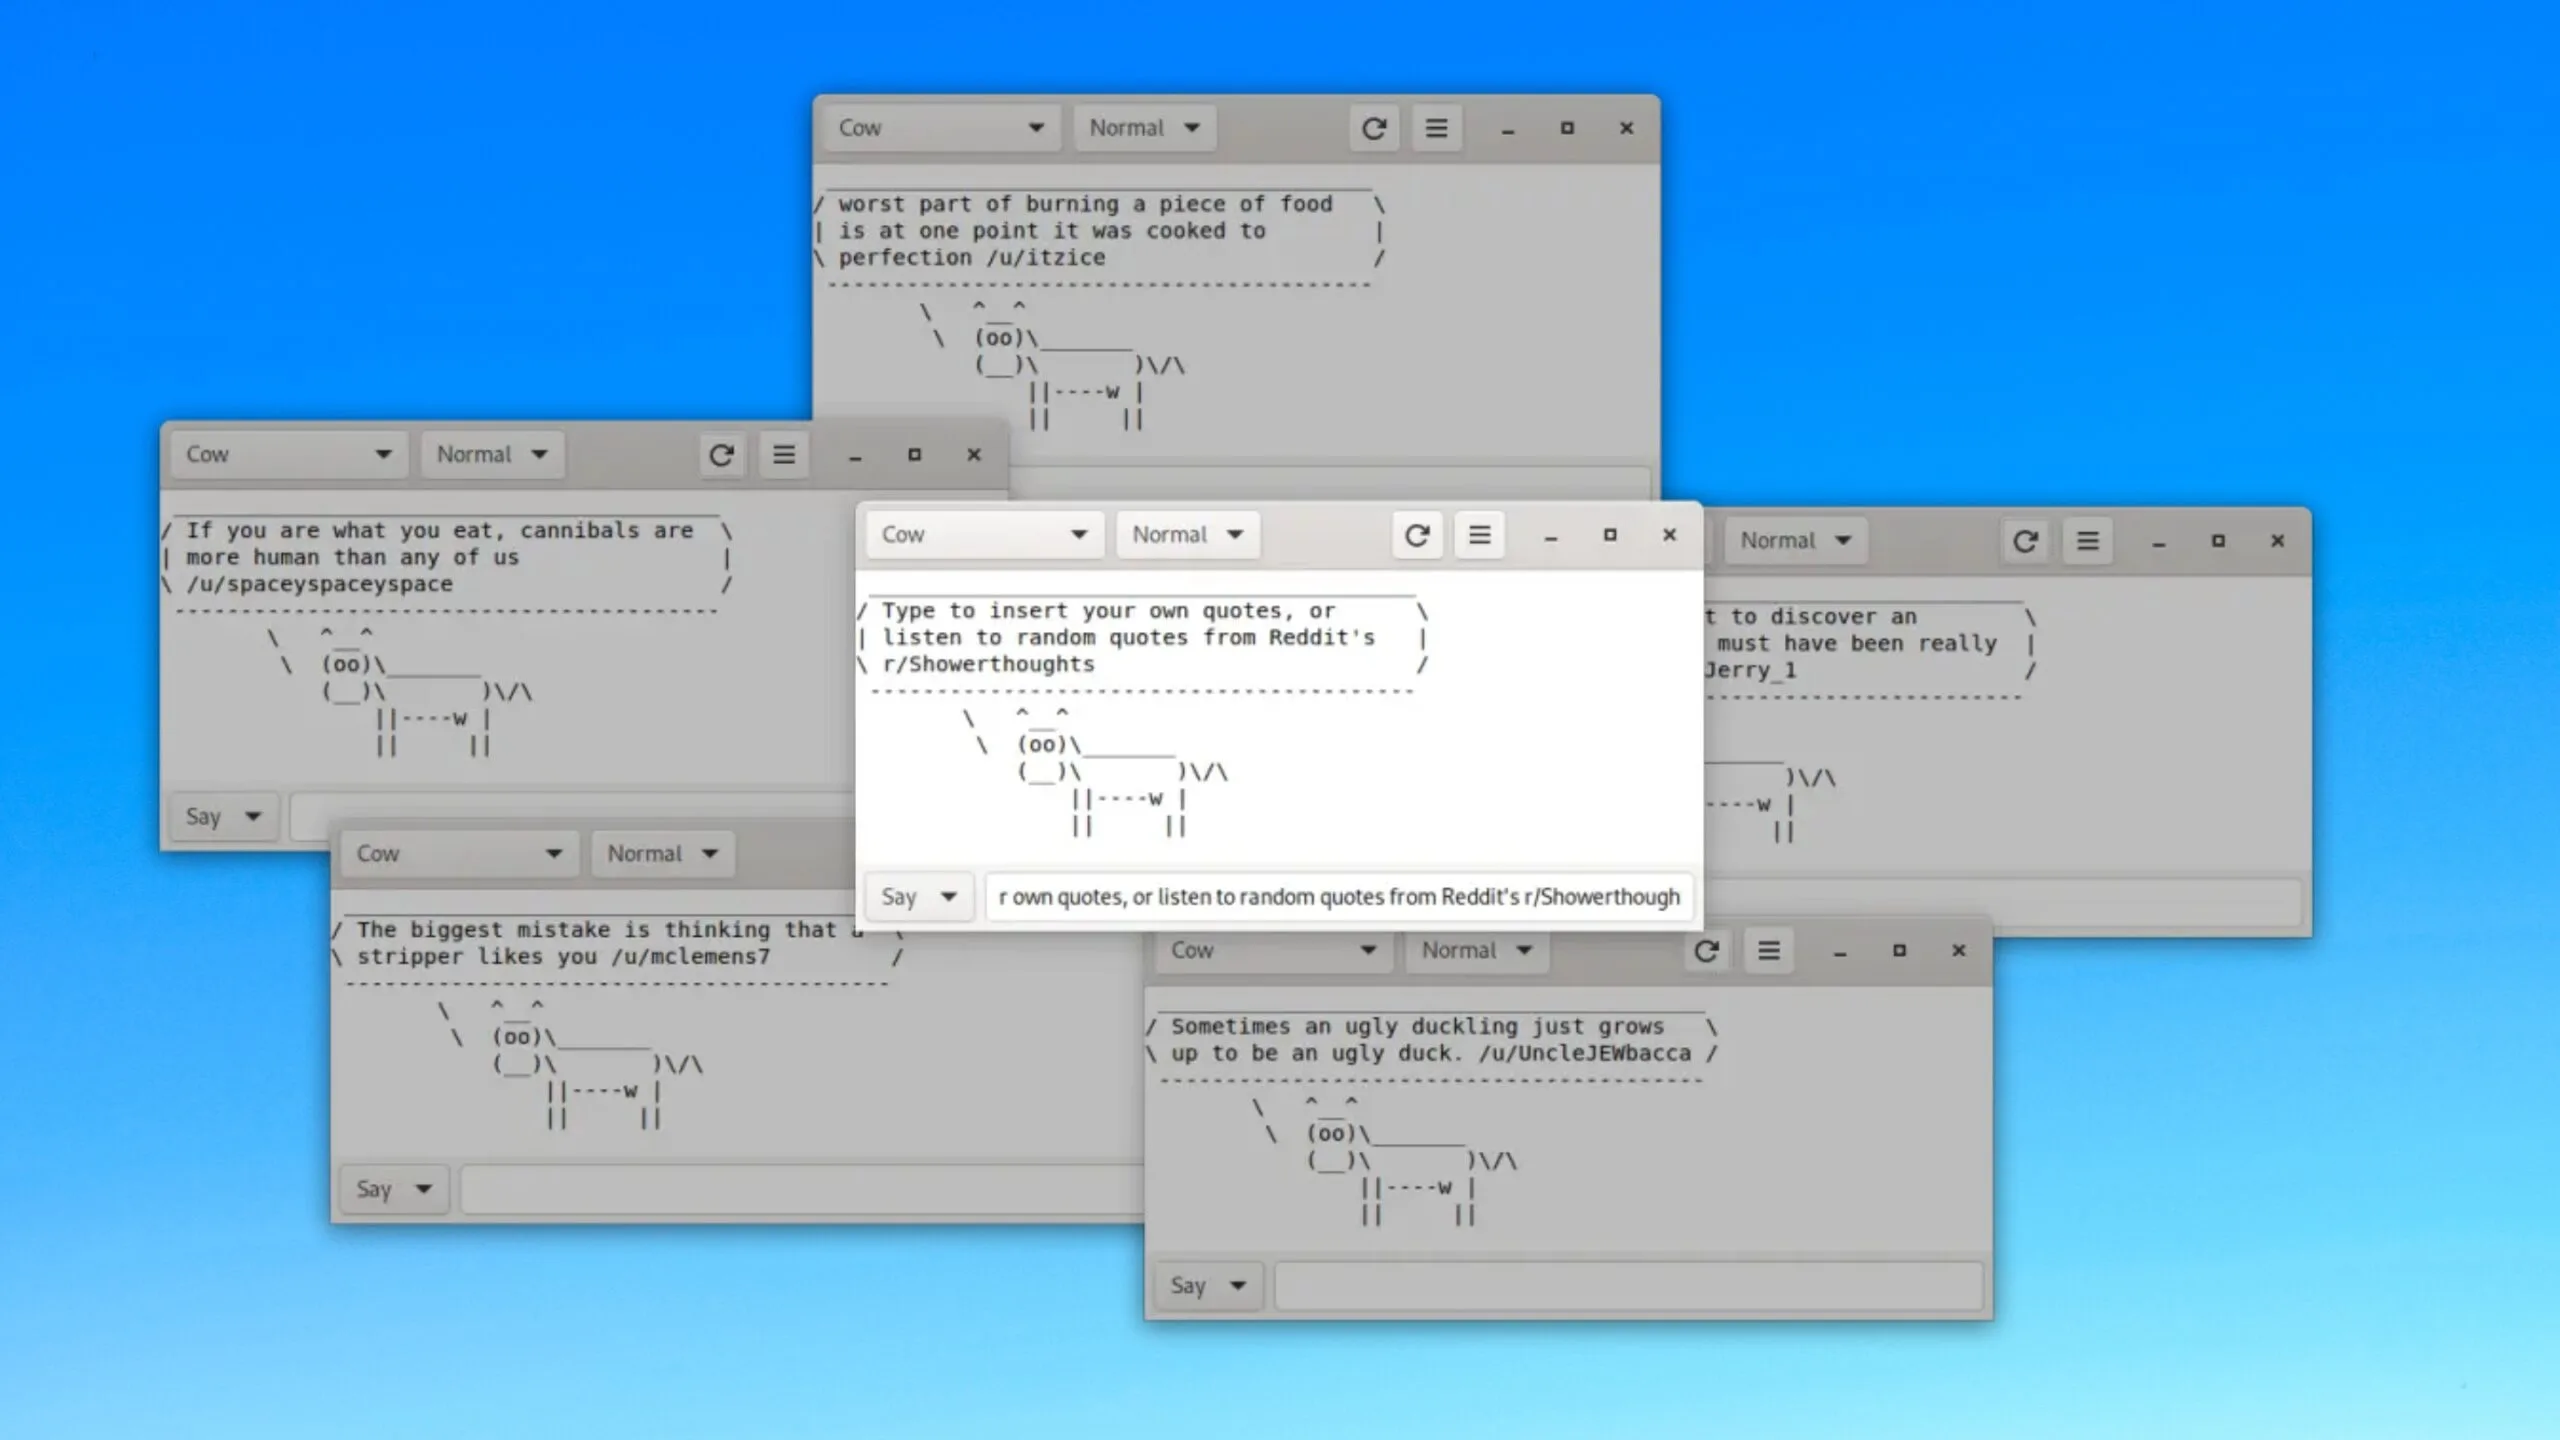Click the hamburger menu icon top window
The height and width of the screenshot is (1440, 2560).
pyautogui.click(x=1436, y=127)
